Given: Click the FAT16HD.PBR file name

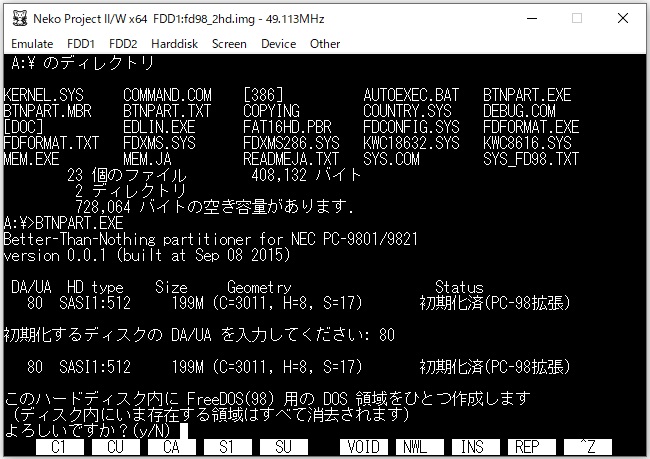Looking at the screenshot, I should 287,127.
